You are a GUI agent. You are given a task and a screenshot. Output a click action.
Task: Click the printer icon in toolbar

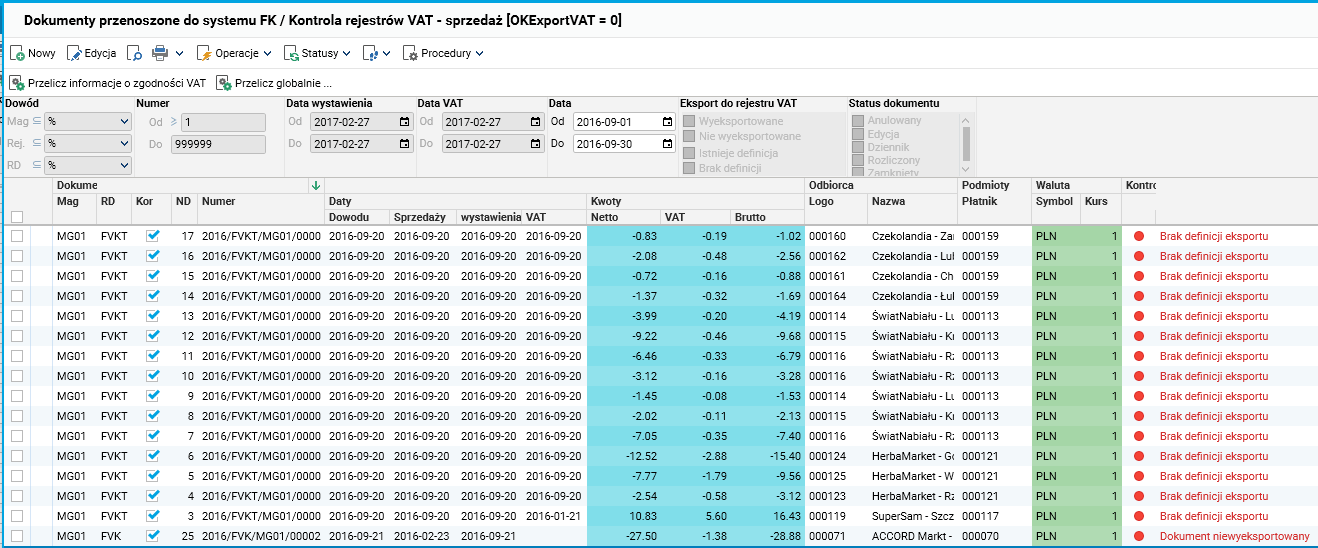[160, 53]
